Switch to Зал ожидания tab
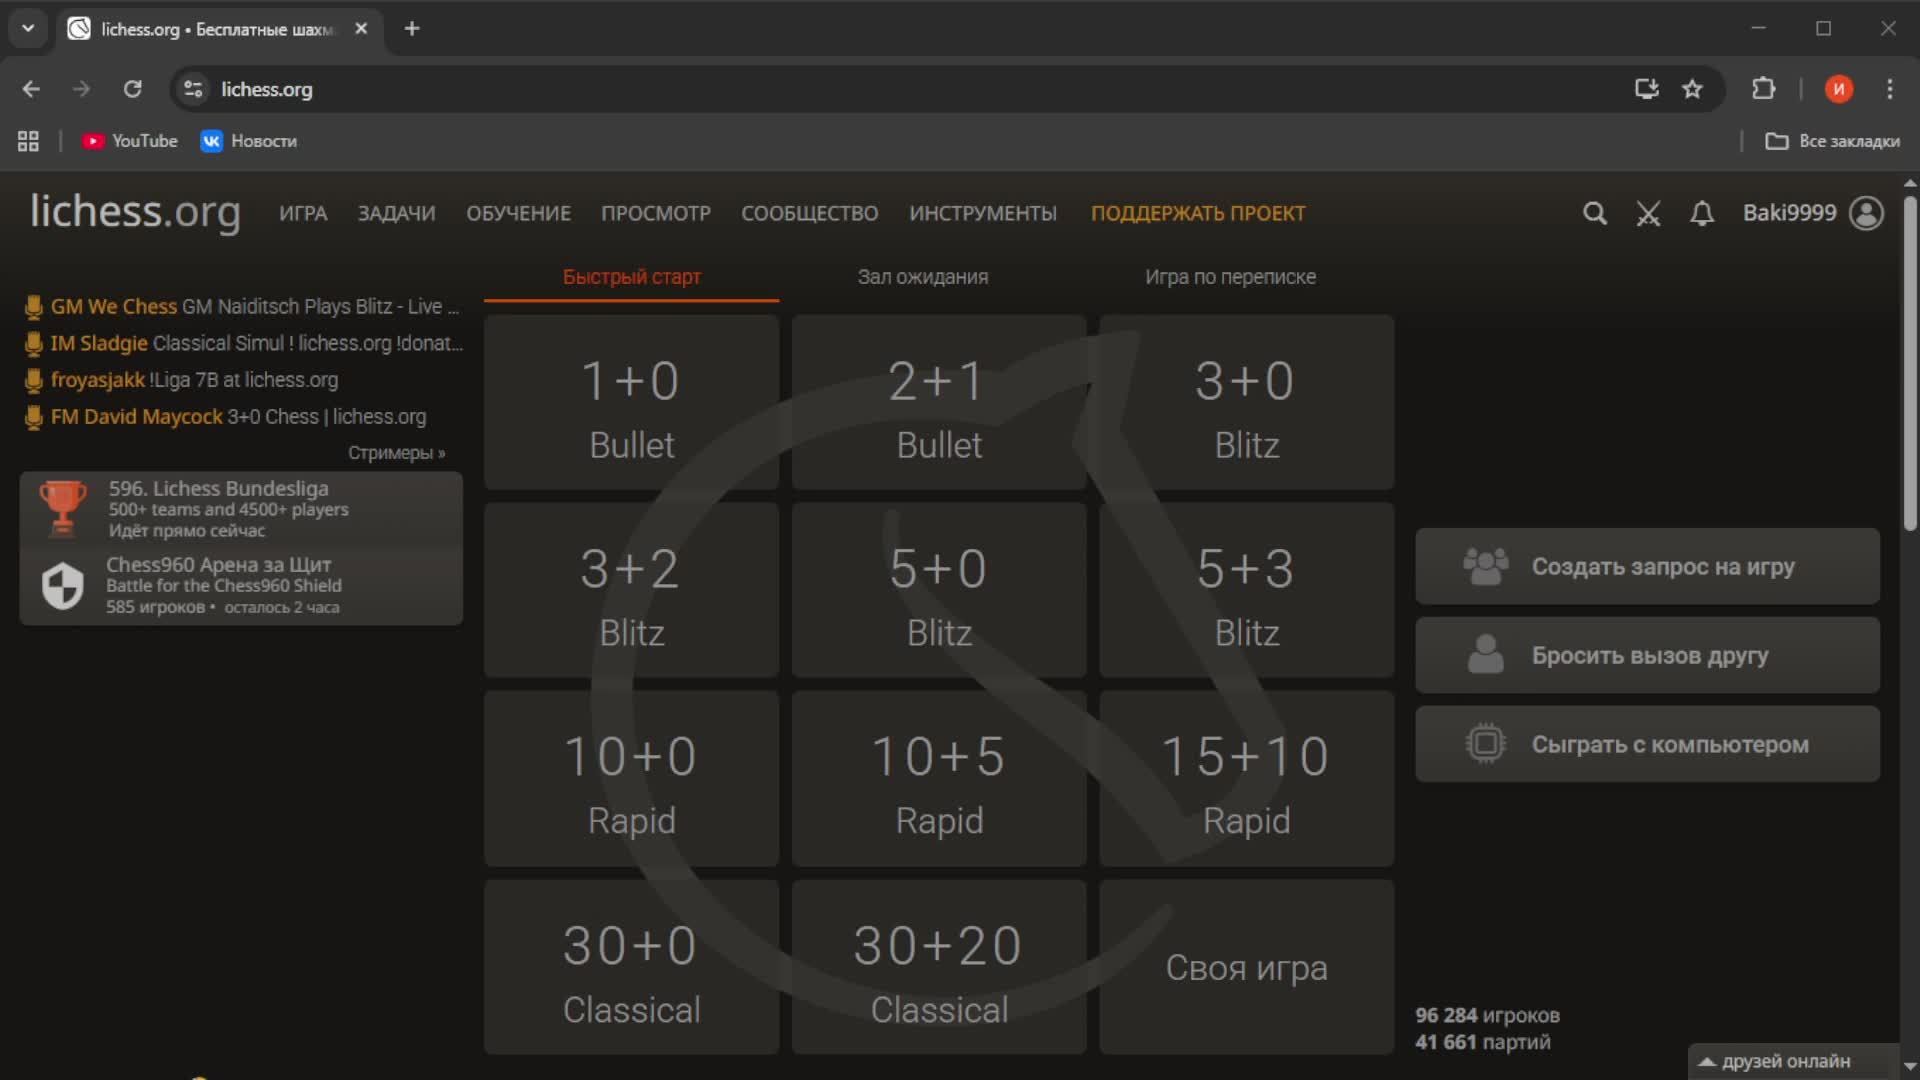 [x=922, y=277]
